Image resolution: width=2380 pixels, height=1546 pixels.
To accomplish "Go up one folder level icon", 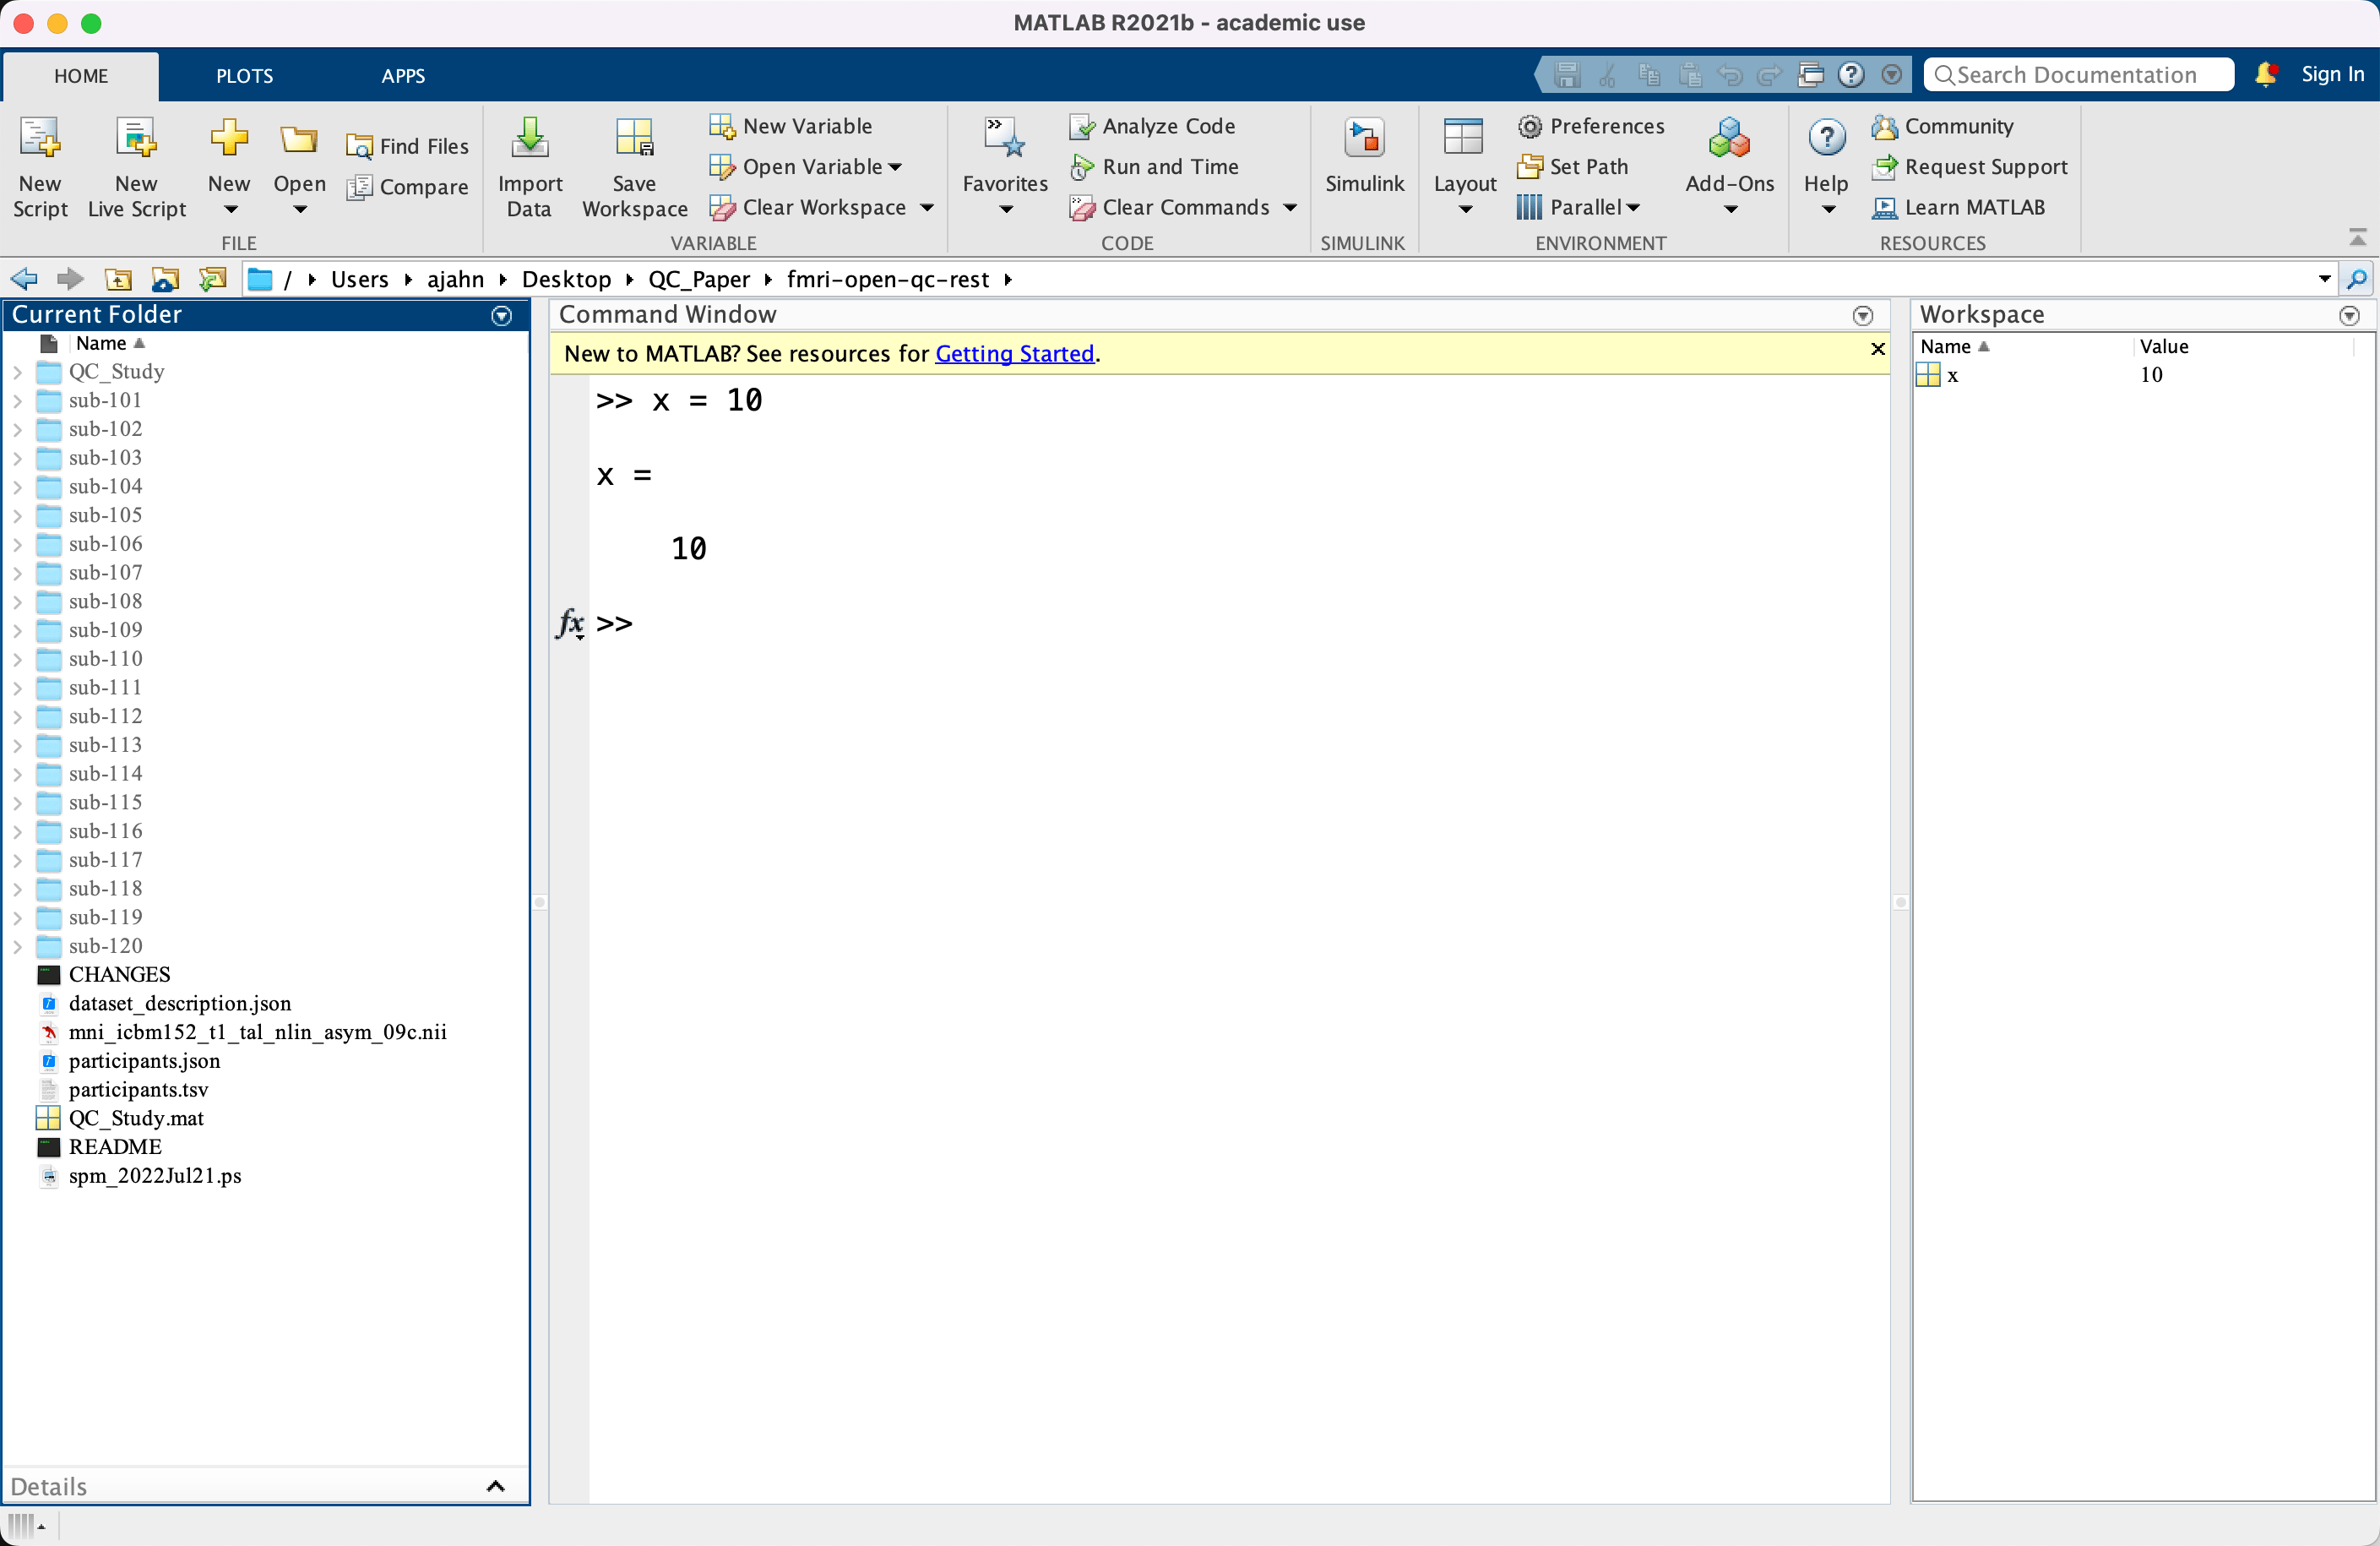I will [x=118, y=279].
